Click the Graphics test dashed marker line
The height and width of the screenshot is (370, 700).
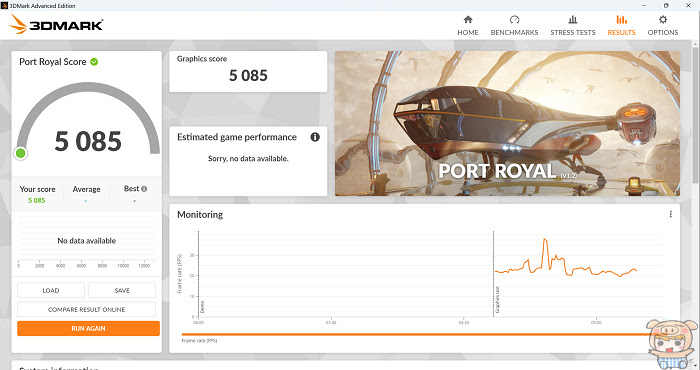pyautogui.click(x=493, y=273)
